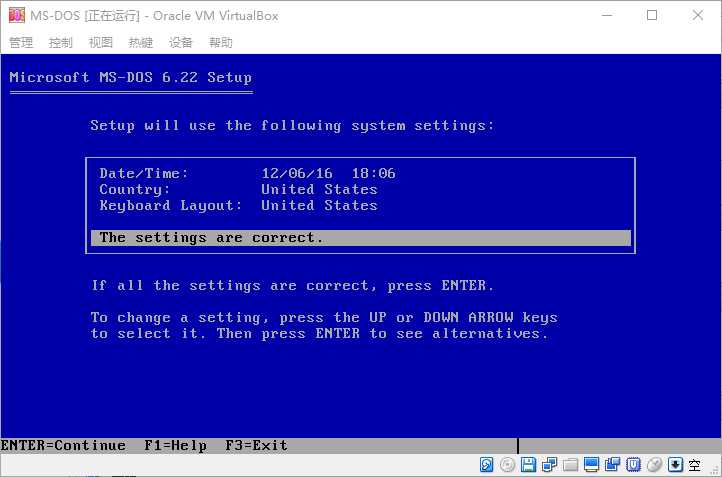Click 'United States' in the Country row
The width and height of the screenshot is (722, 477).
(x=319, y=189)
